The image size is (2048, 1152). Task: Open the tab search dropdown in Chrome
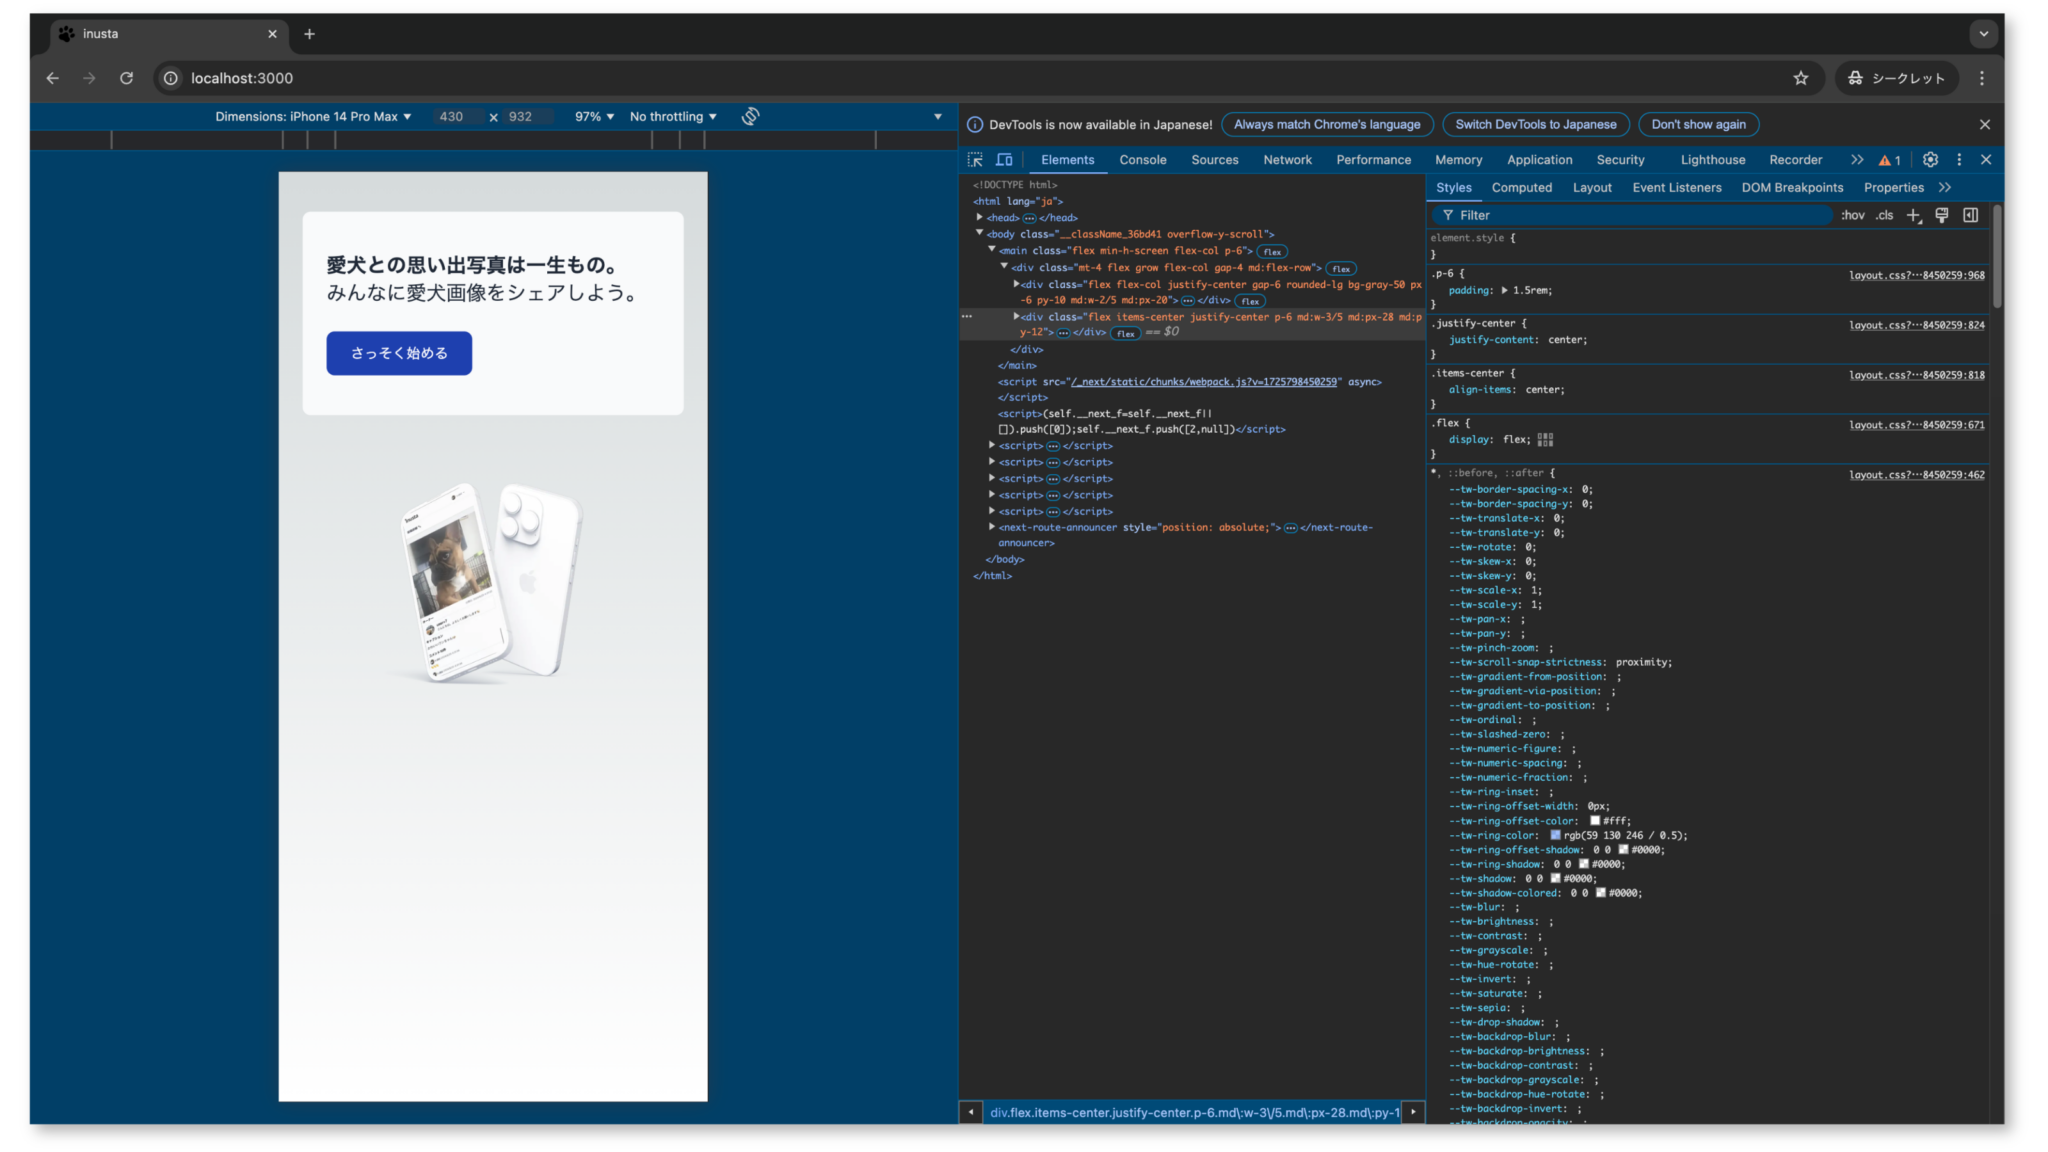coord(1984,34)
